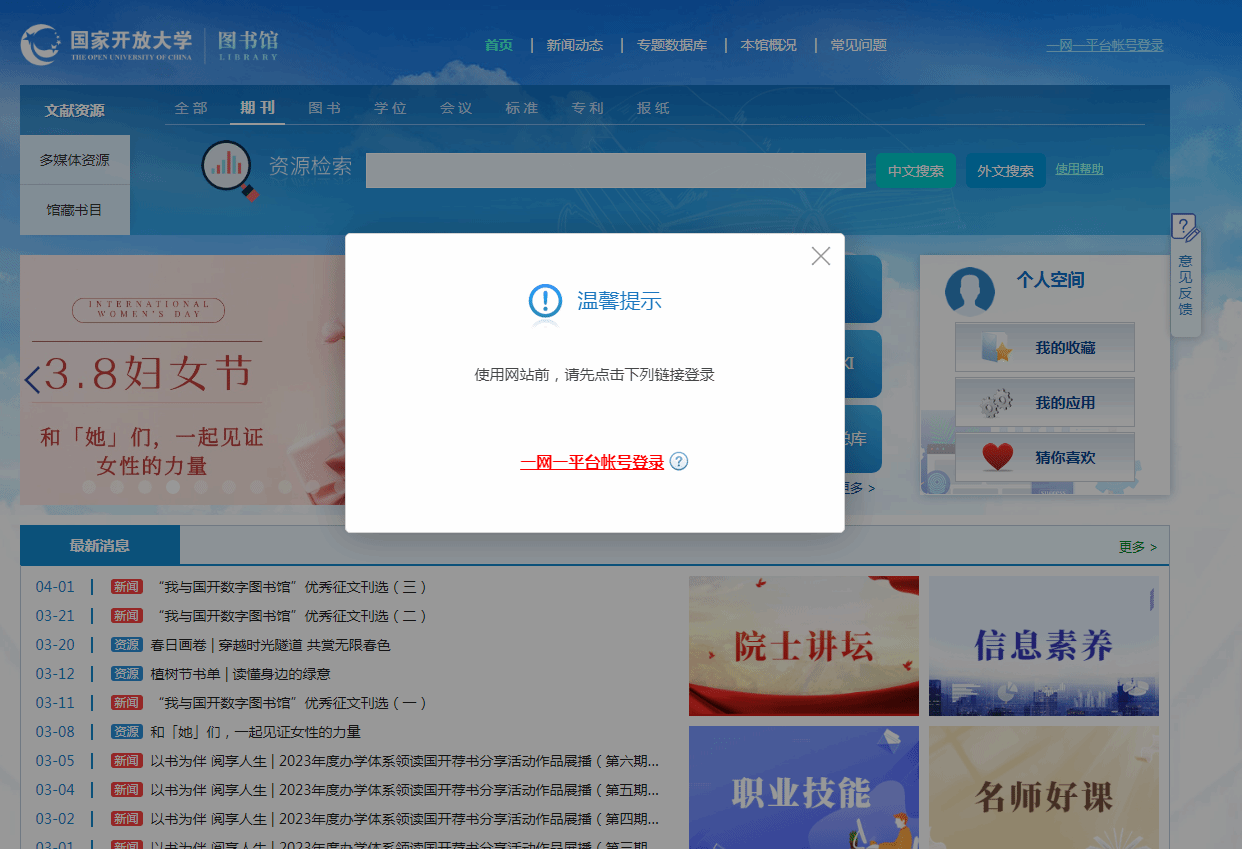Close the 温馨提示 dialog with X
The image size is (1242, 849).
point(821,256)
